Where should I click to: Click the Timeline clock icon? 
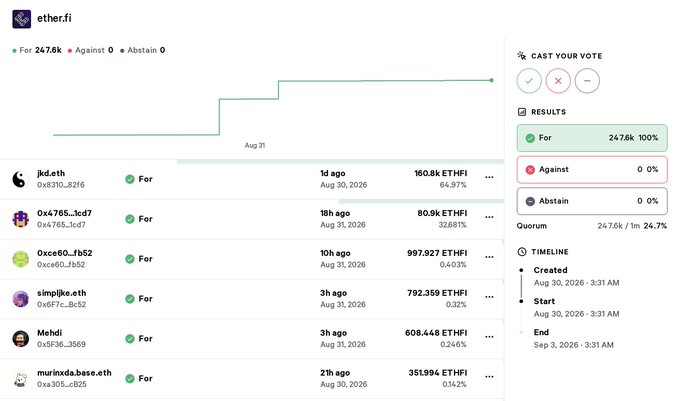[x=522, y=252]
